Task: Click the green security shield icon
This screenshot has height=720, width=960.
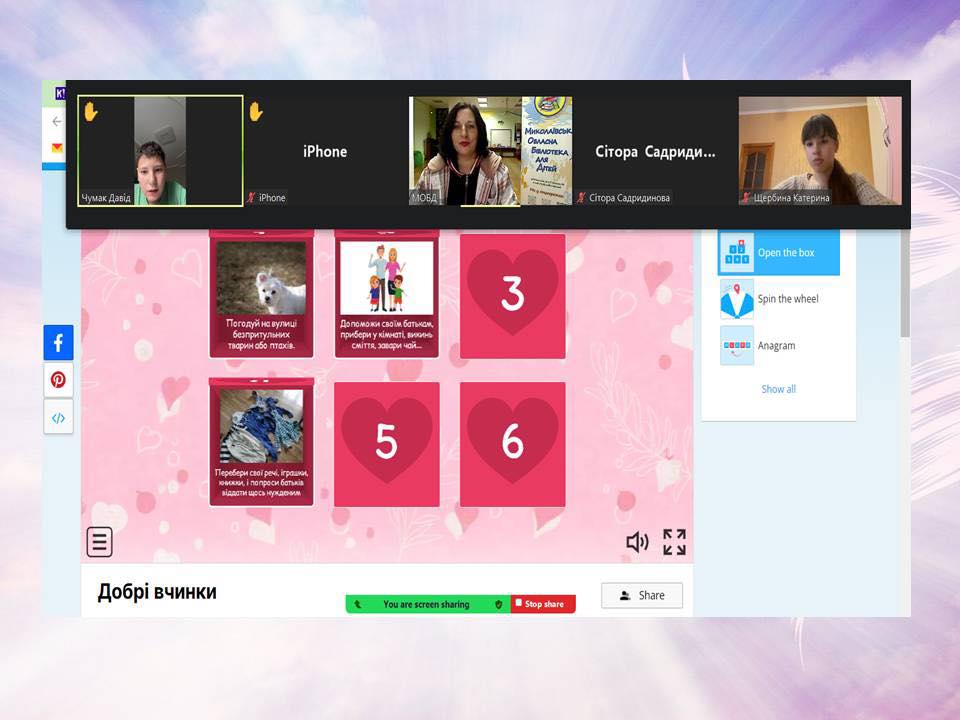Action: click(499, 604)
